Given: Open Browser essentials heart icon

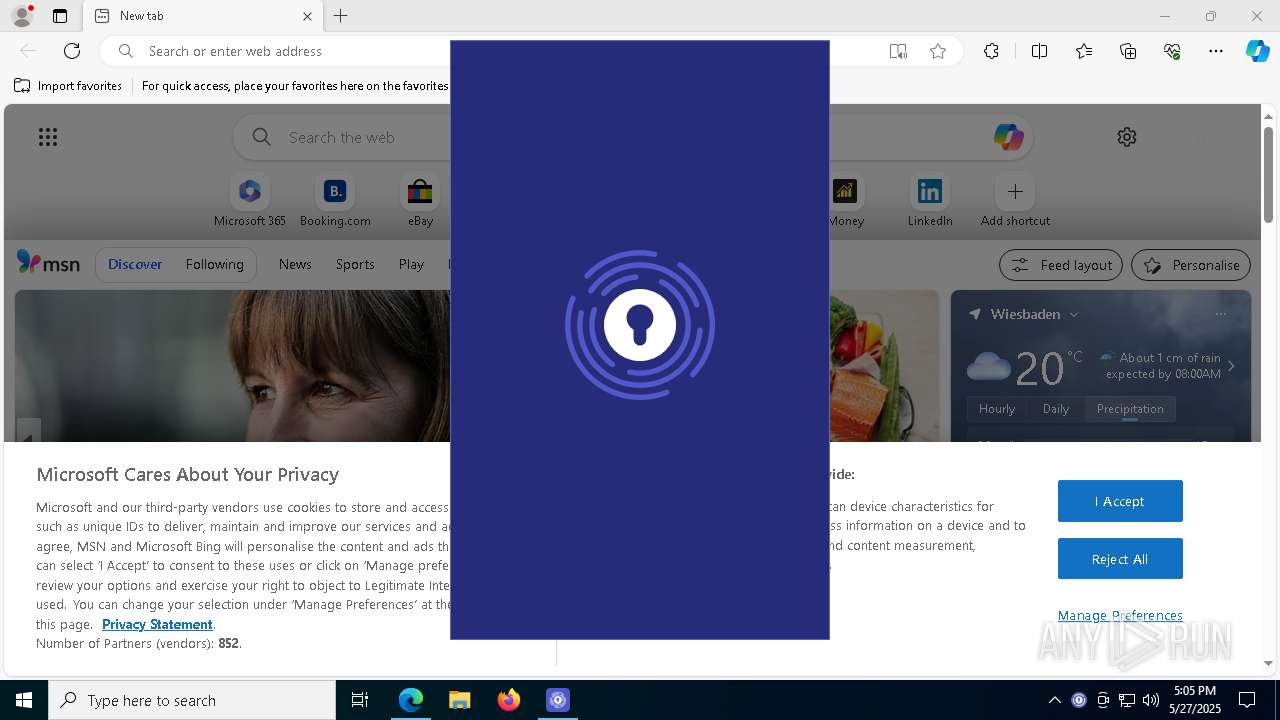Looking at the screenshot, I should click(1172, 51).
